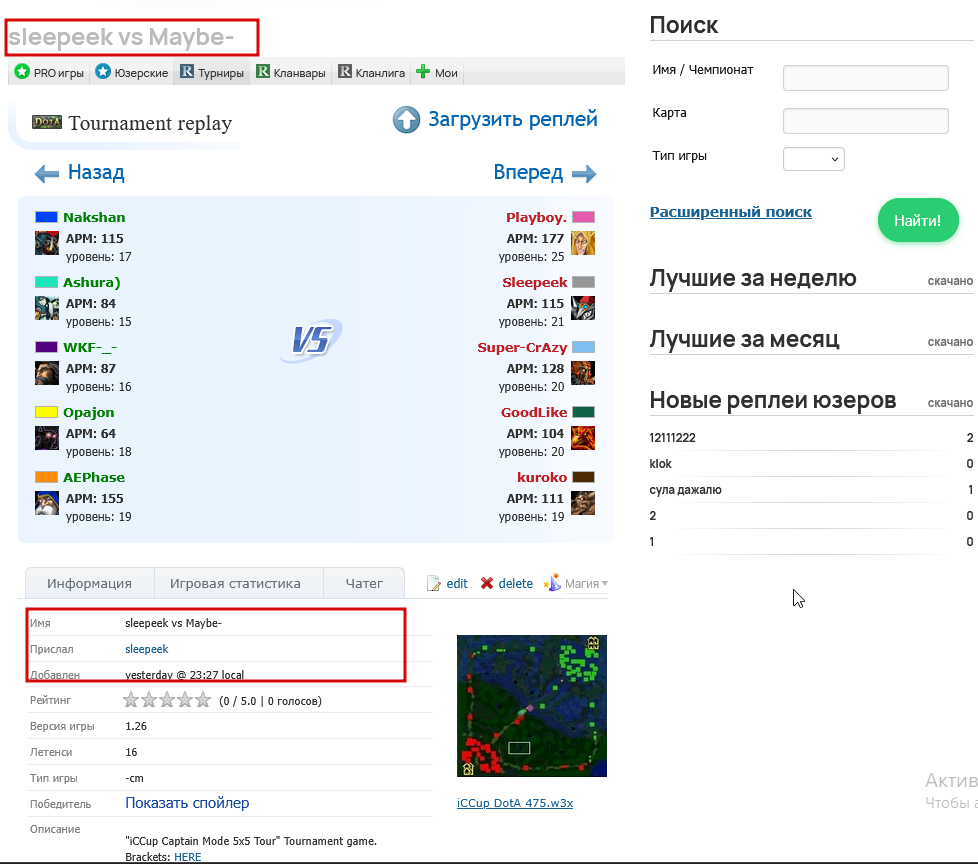Screen dimensions: 978x864
Task: Open the Расширенный поиск link
Action: pyautogui.click(x=730, y=212)
